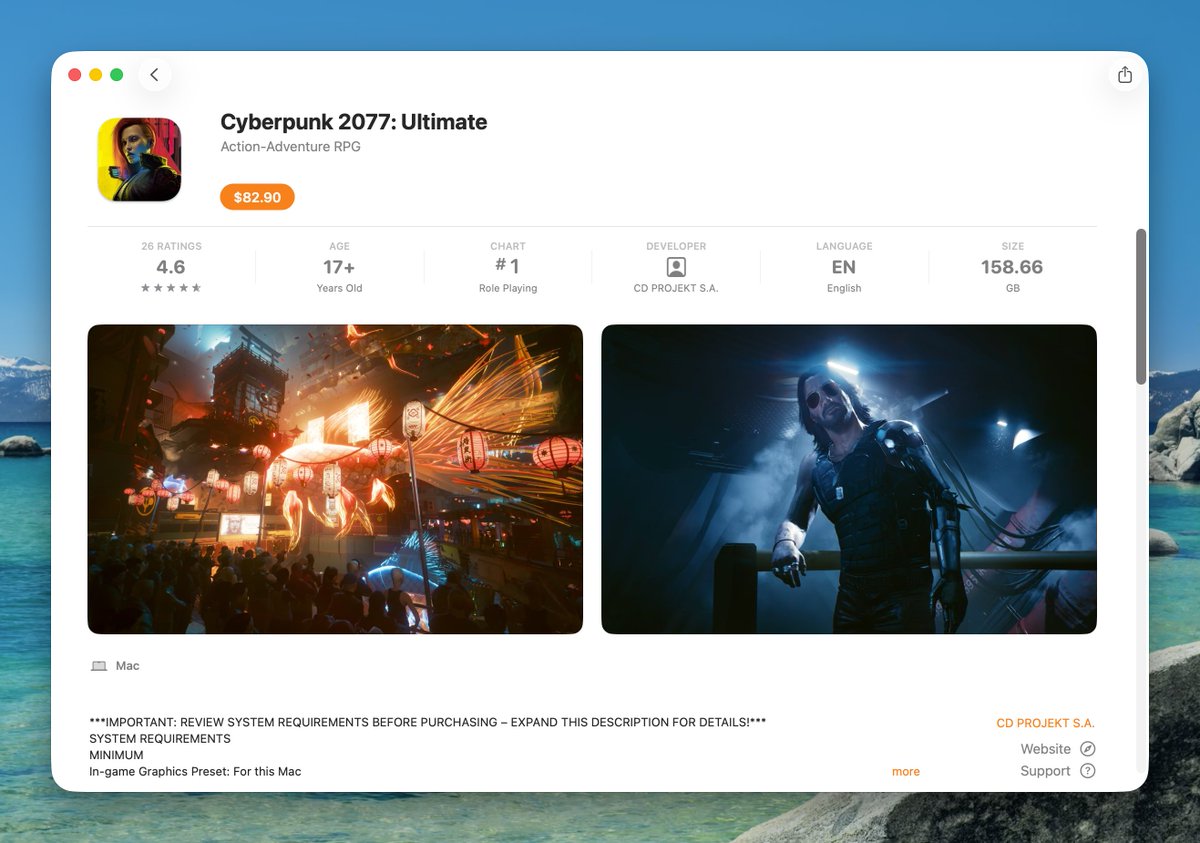
Task: Buy the game for $82.90
Action: (x=257, y=197)
